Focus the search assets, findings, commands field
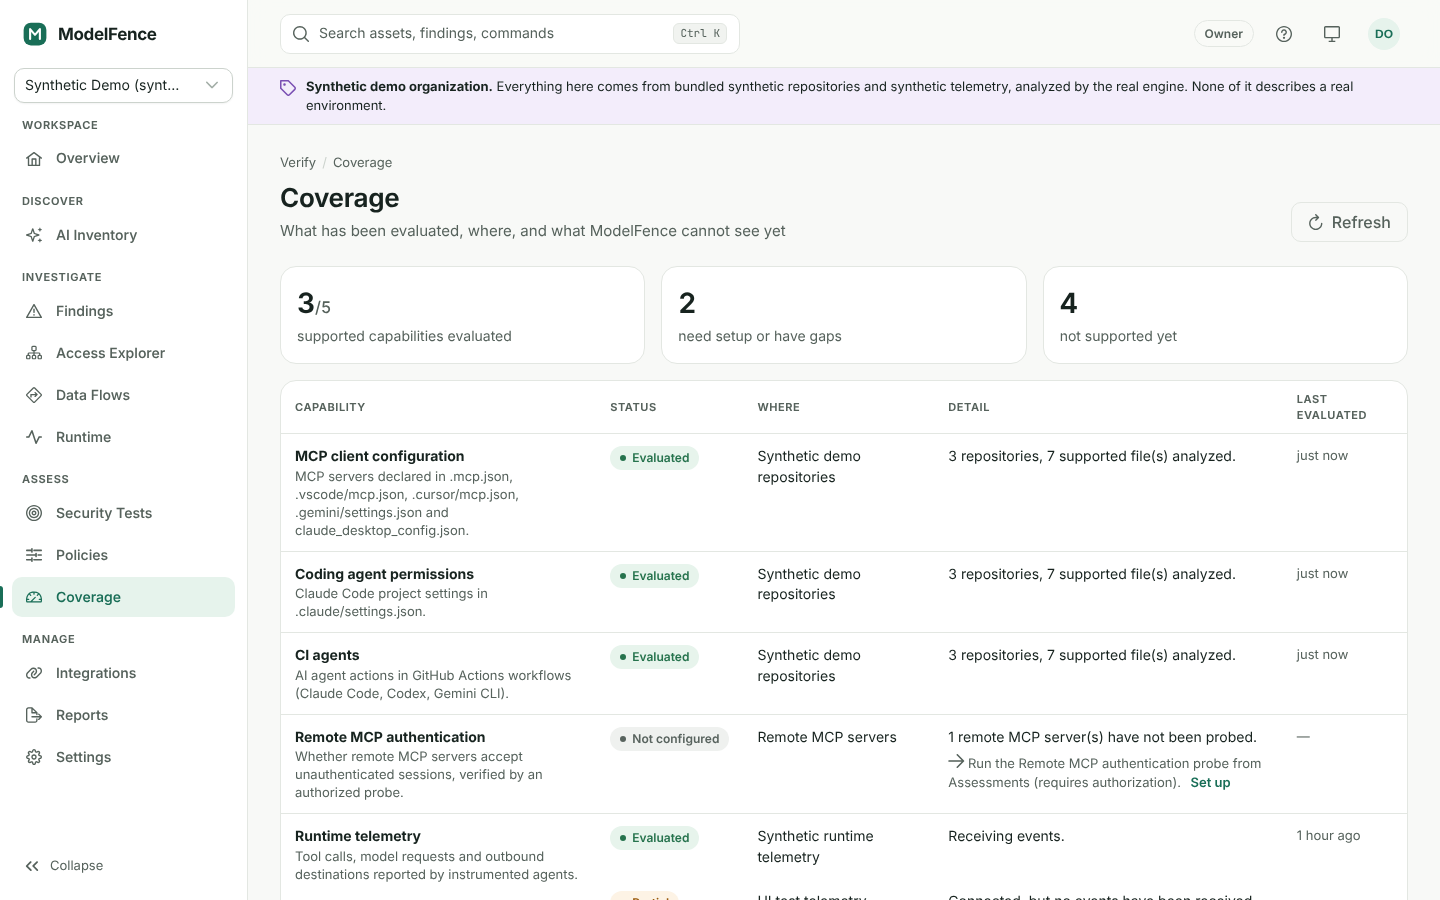 (510, 34)
